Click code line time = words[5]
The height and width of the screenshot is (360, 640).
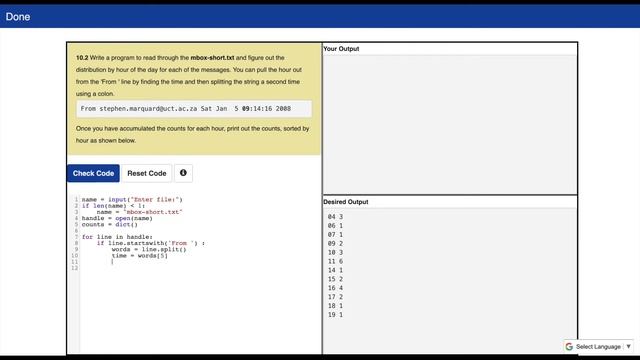coord(140,256)
